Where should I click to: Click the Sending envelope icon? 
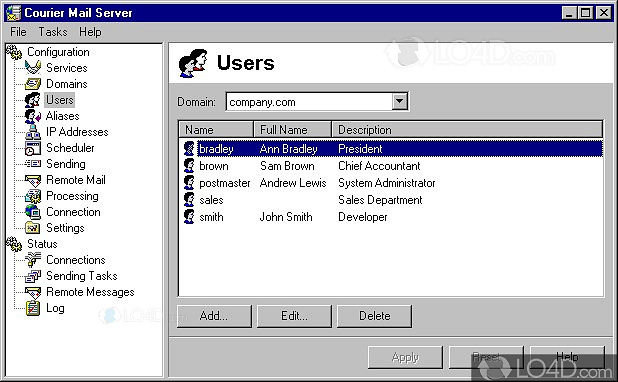(33, 164)
